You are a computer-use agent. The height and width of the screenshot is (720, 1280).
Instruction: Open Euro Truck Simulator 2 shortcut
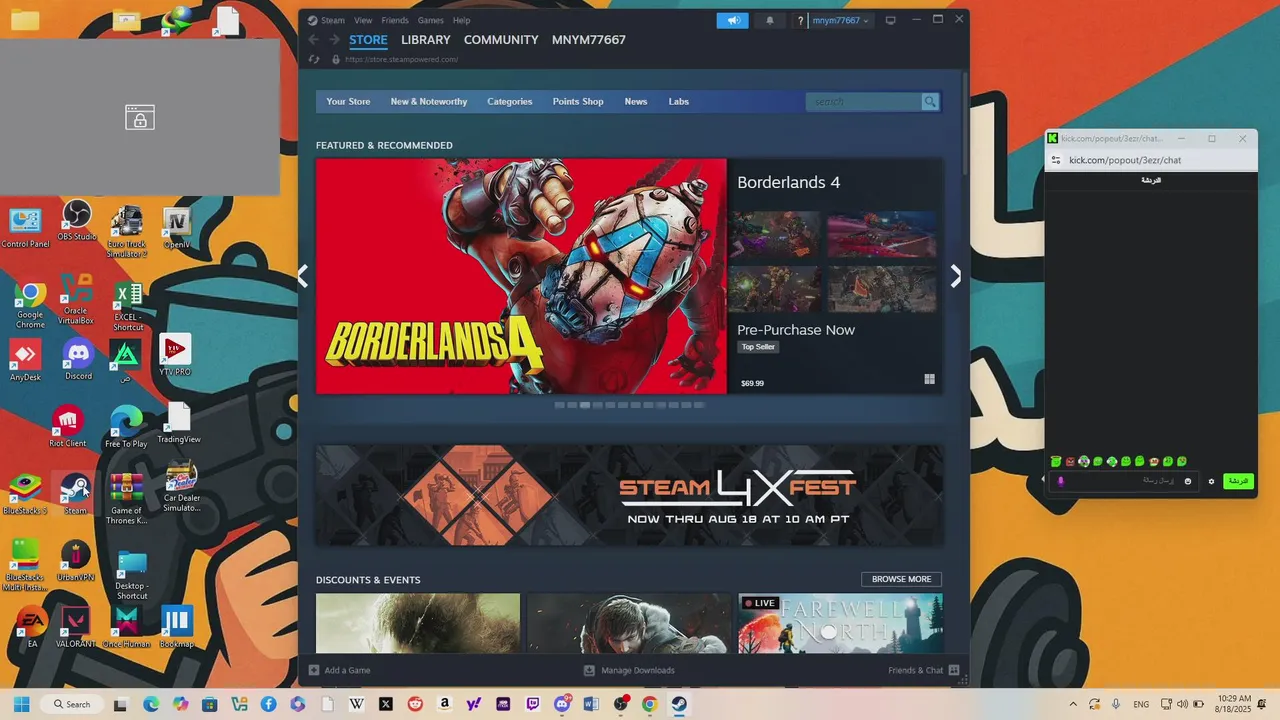[127, 231]
